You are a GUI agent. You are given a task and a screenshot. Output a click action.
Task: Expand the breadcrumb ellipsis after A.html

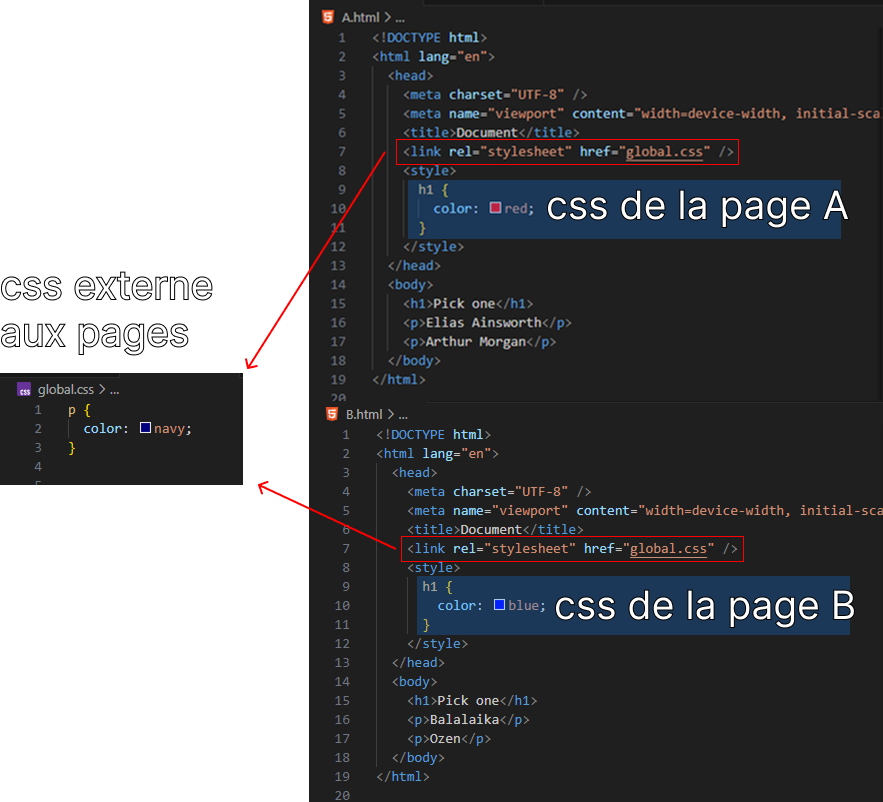click(400, 17)
